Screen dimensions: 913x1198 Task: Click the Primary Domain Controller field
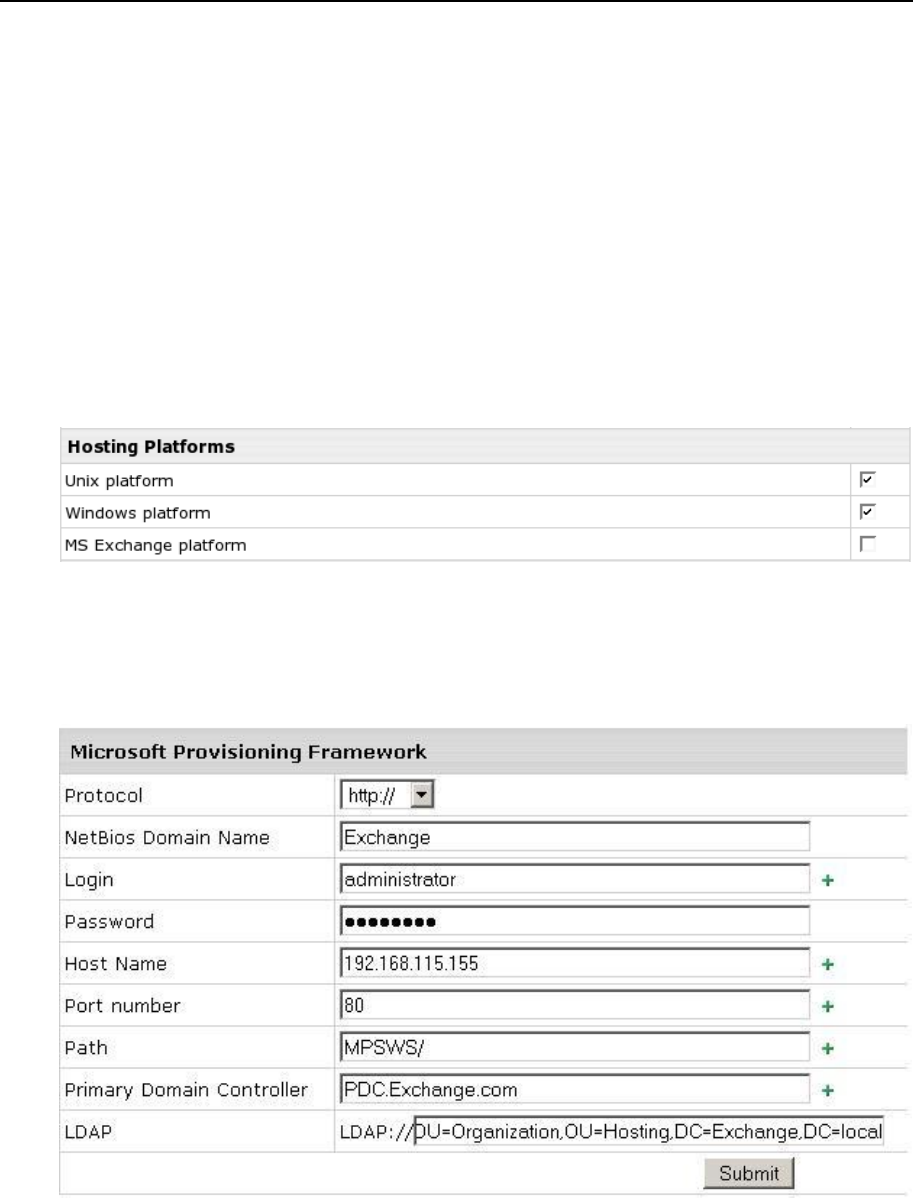574,1090
